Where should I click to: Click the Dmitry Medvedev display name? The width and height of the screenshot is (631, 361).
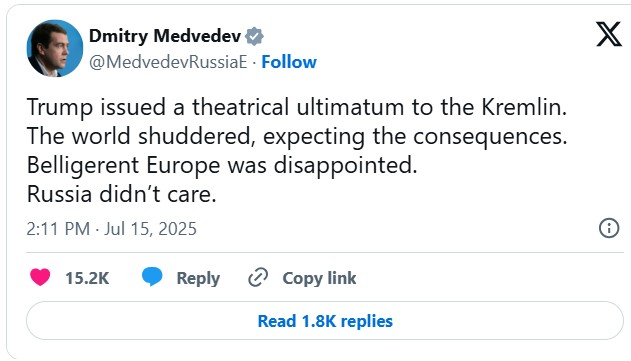[x=165, y=36]
